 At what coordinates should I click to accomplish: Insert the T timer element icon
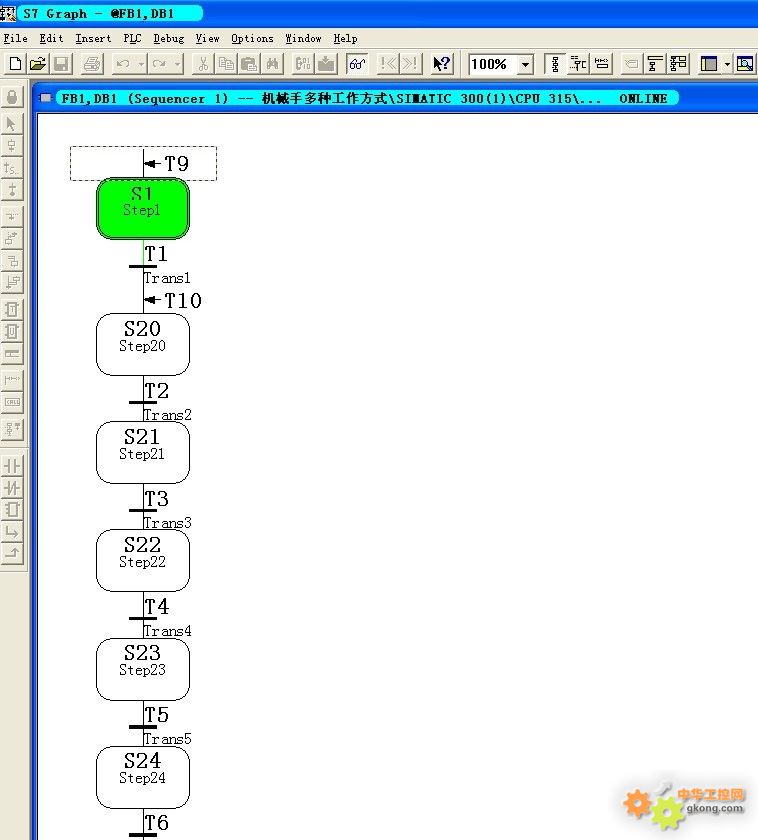click(x=12, y=309)
